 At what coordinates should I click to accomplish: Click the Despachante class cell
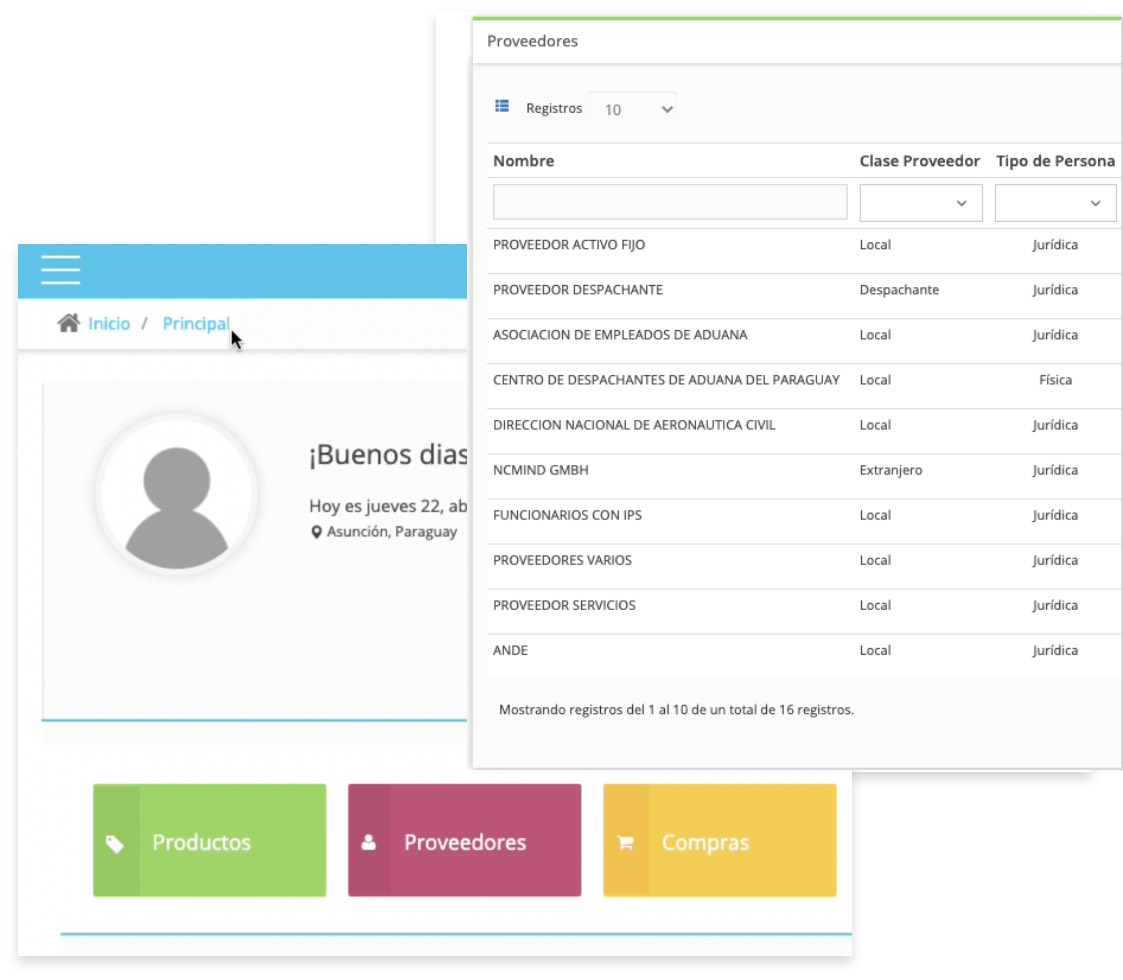(900, 289)
